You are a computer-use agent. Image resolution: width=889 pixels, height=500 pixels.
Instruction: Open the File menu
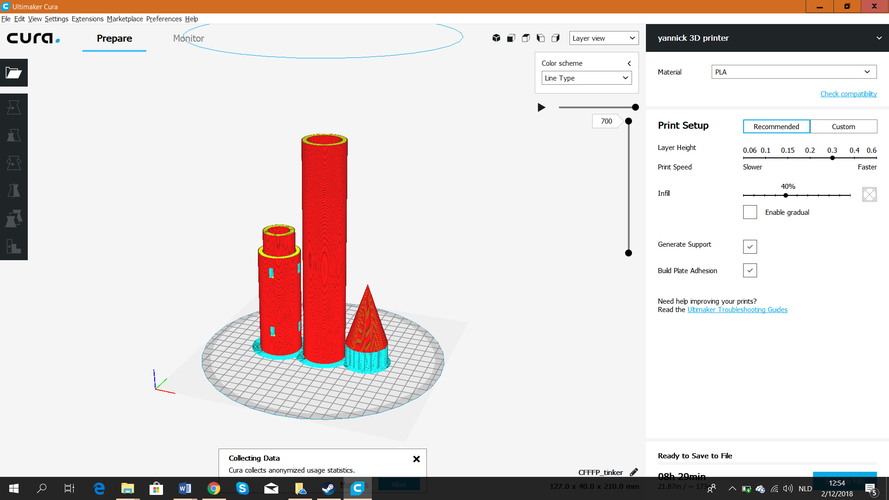pyautogui.click(x=6, y=19)
